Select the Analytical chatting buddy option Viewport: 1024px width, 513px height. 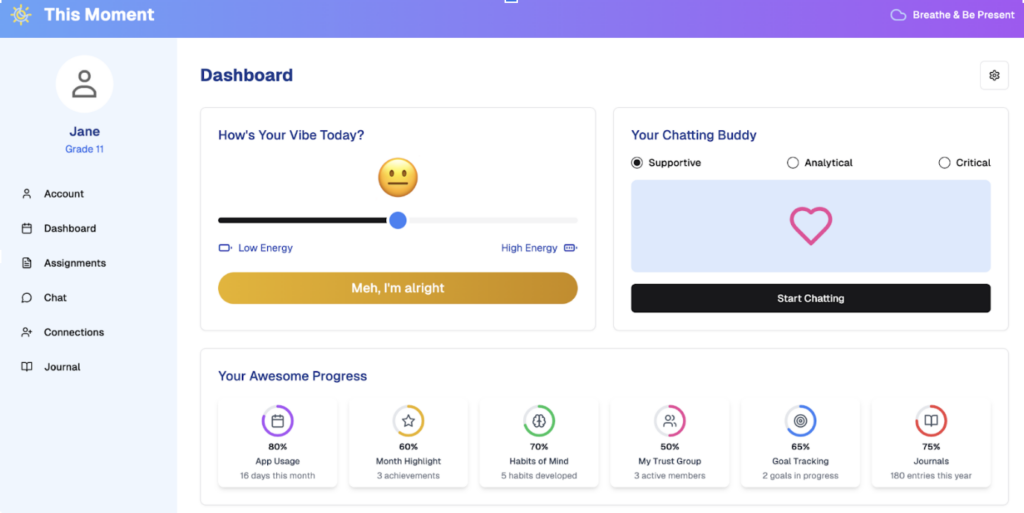pyautogui.click(x=793, y=163)
